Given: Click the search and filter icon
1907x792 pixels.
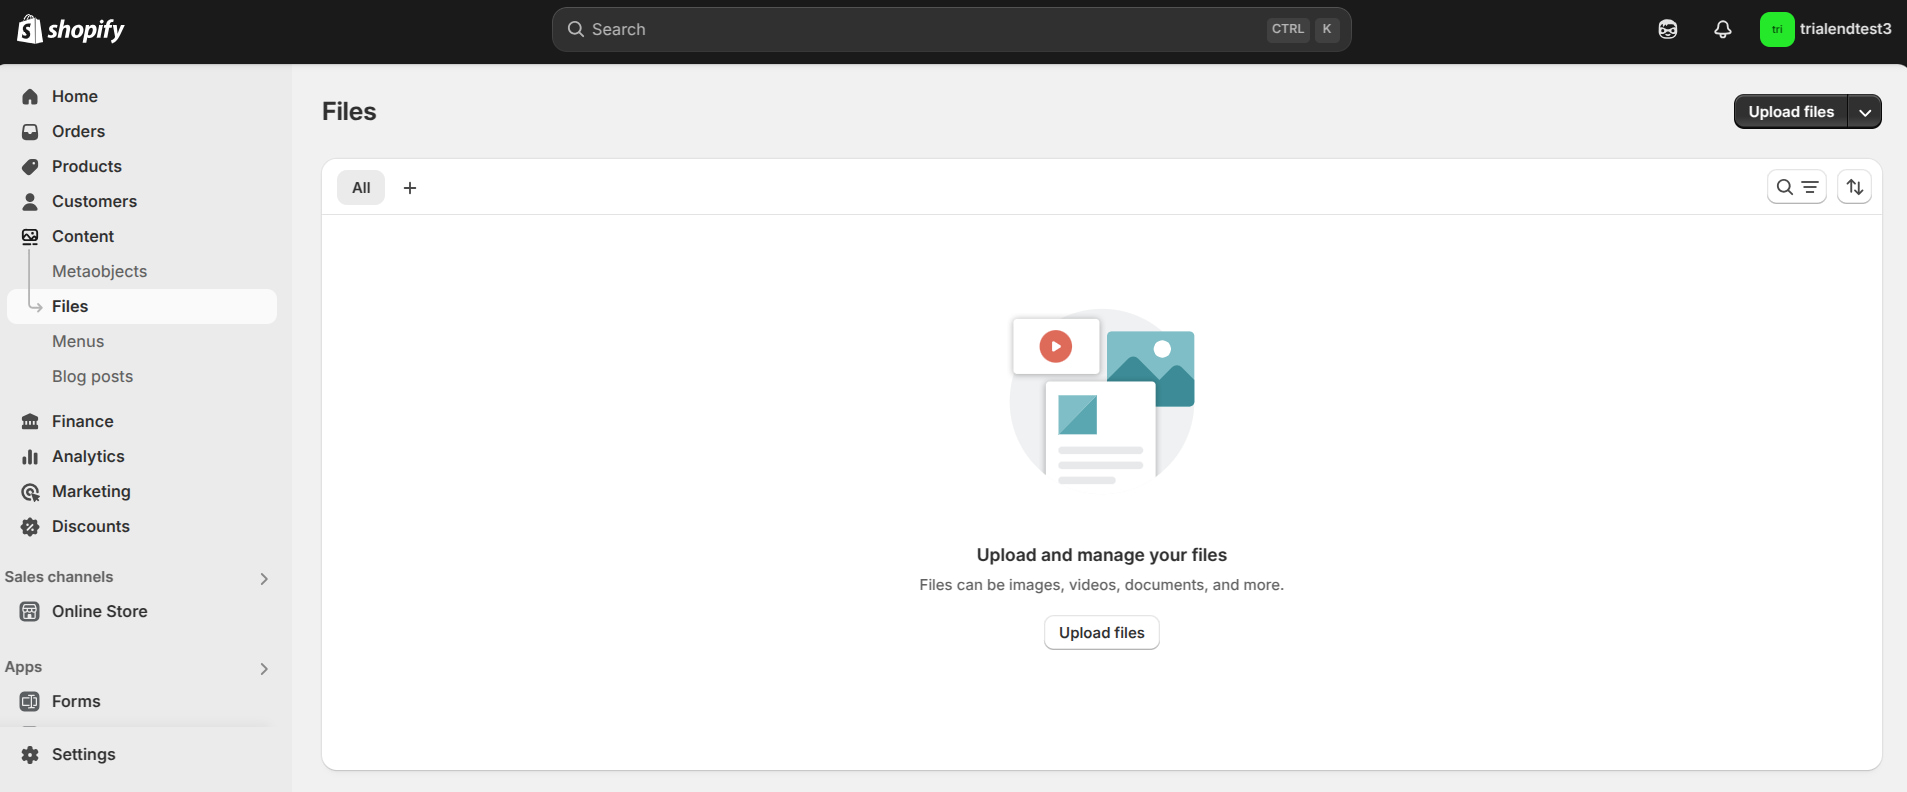Looking at the screenshot, I should 1796,187.
